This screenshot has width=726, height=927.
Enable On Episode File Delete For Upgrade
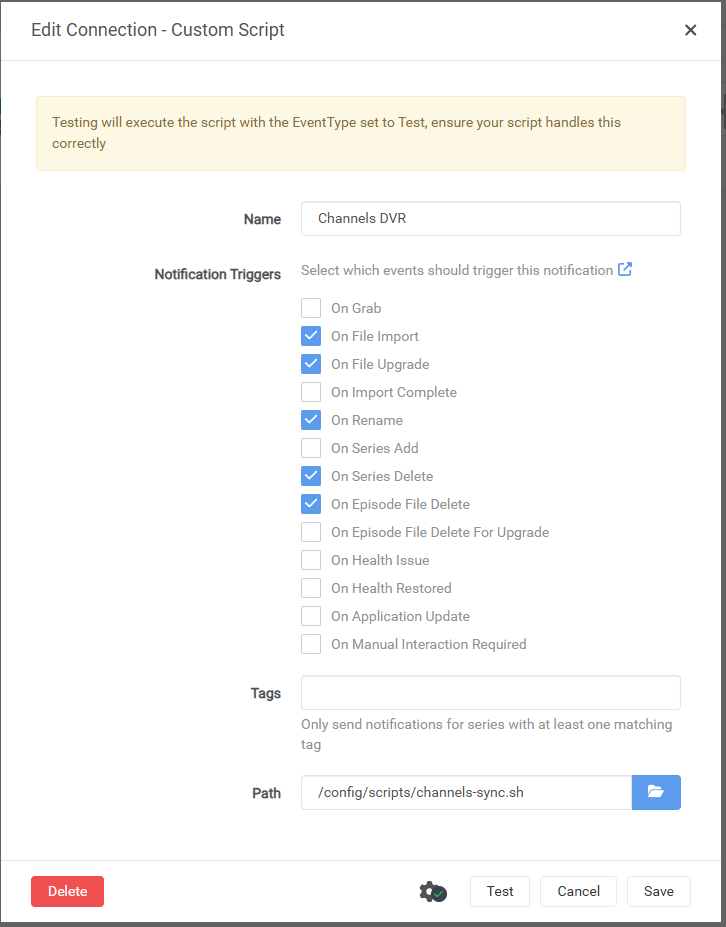pyautogui.click(x=311, y=532)
